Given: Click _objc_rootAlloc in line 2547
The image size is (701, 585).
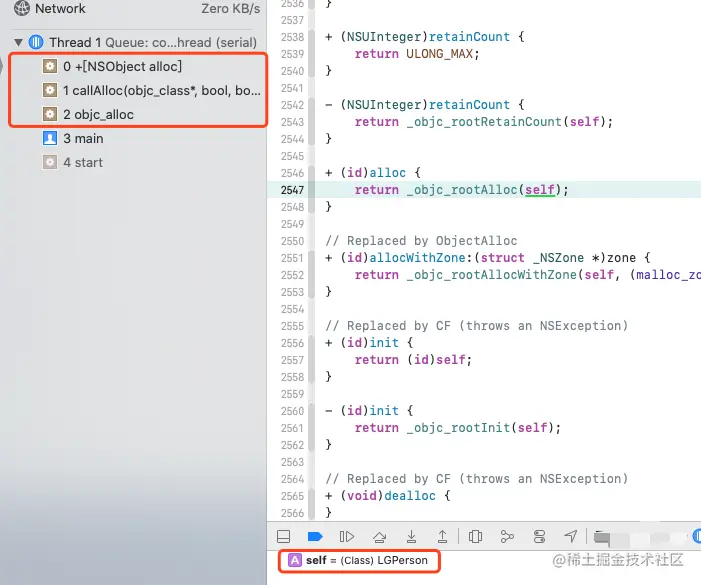Looking at the screenshot, I should pyautogui.click(x=462, y=190).
